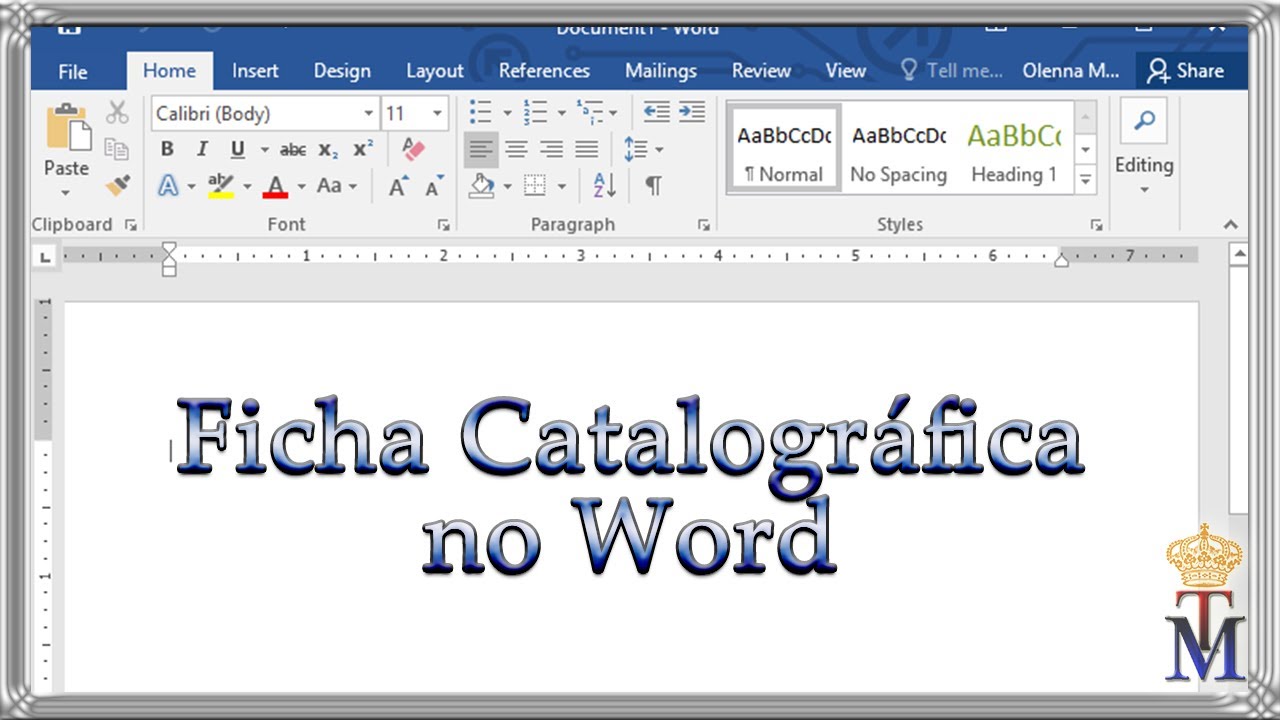The image size is (1280, 720).
Task: Toggle Subscript formatting
Action: pyautogui.click(x=328, y=150)
